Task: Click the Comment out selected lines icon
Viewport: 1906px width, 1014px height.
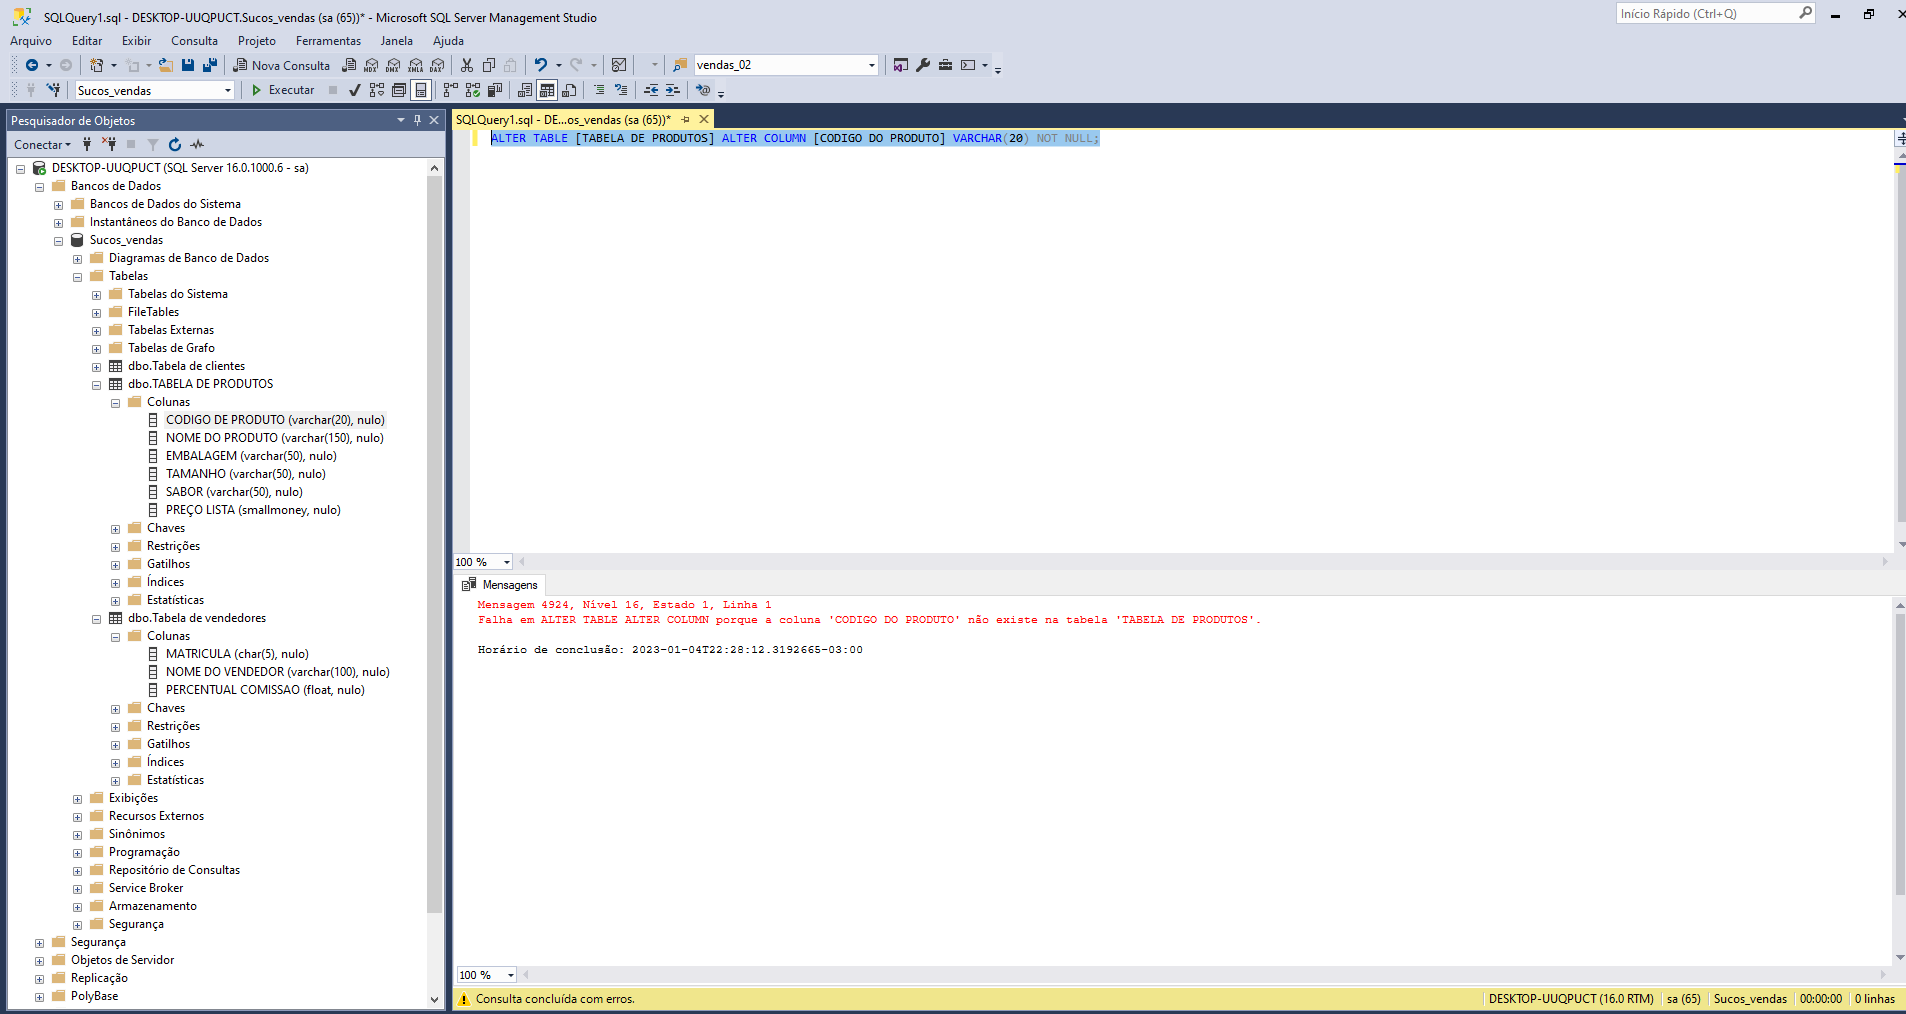Action: pyautogui.click(x=599, y=90)
